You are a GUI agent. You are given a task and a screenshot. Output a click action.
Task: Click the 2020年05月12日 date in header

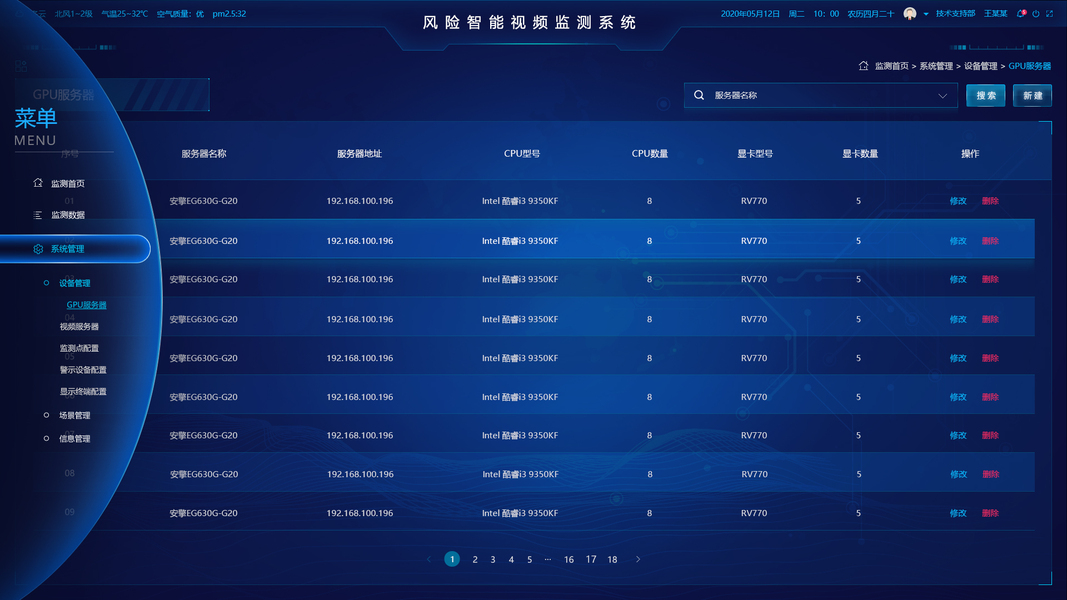point(750,14)
